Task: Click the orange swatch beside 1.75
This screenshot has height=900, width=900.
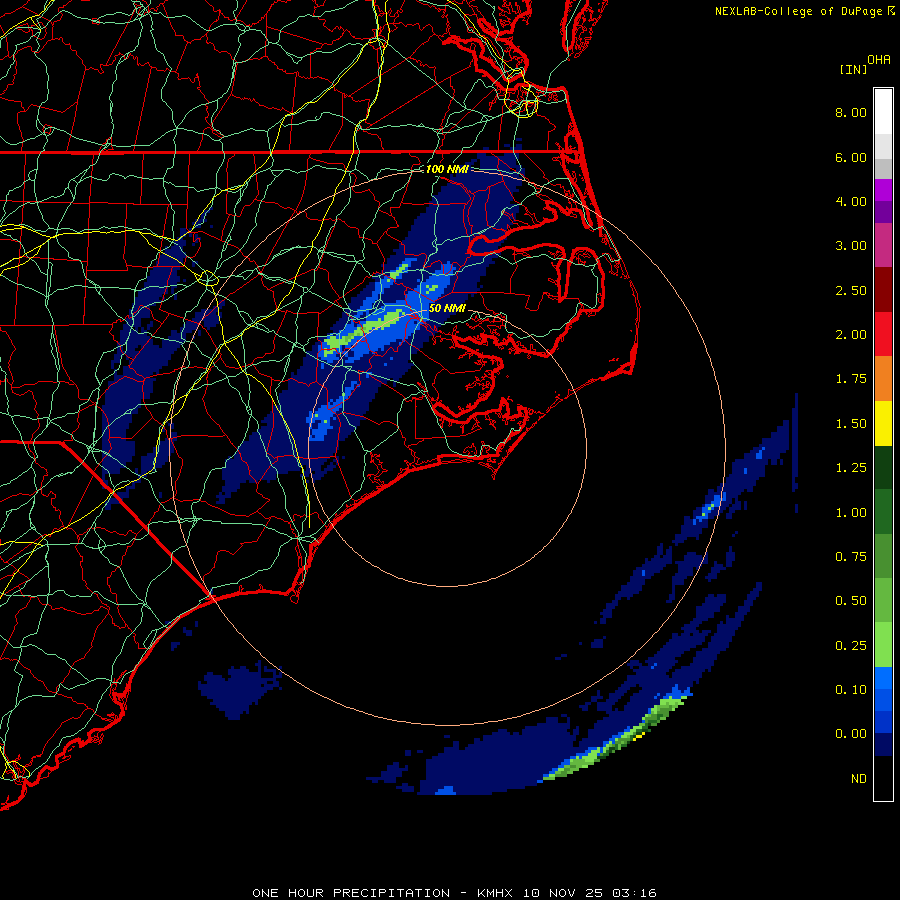Action: [x=883, y=378]
